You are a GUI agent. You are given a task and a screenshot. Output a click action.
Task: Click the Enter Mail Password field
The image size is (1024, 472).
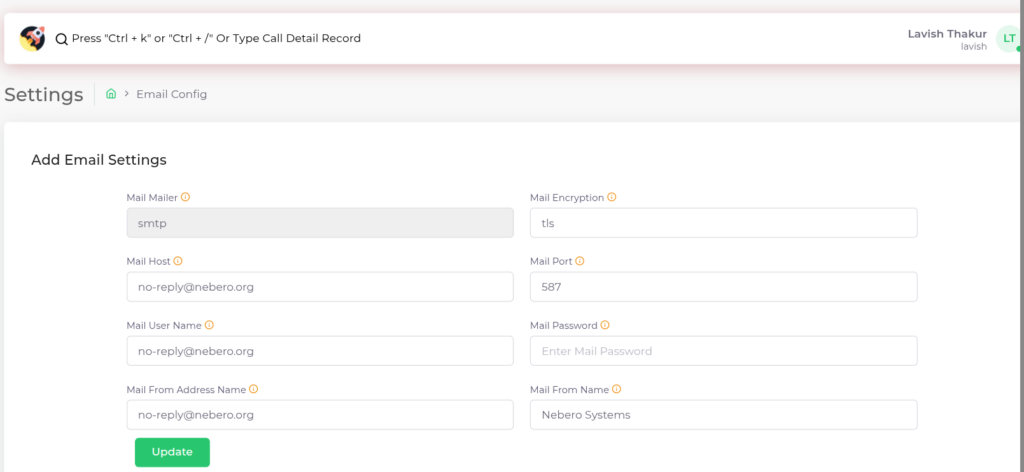pyautogui.click(x=723, y=351)
